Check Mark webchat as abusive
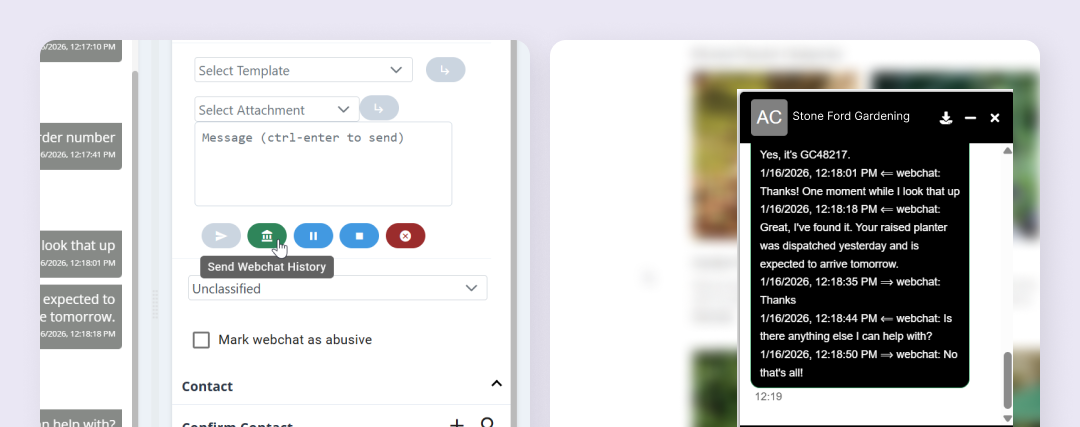The width and height of the screenshot is (1080, 427). point(201,340)
